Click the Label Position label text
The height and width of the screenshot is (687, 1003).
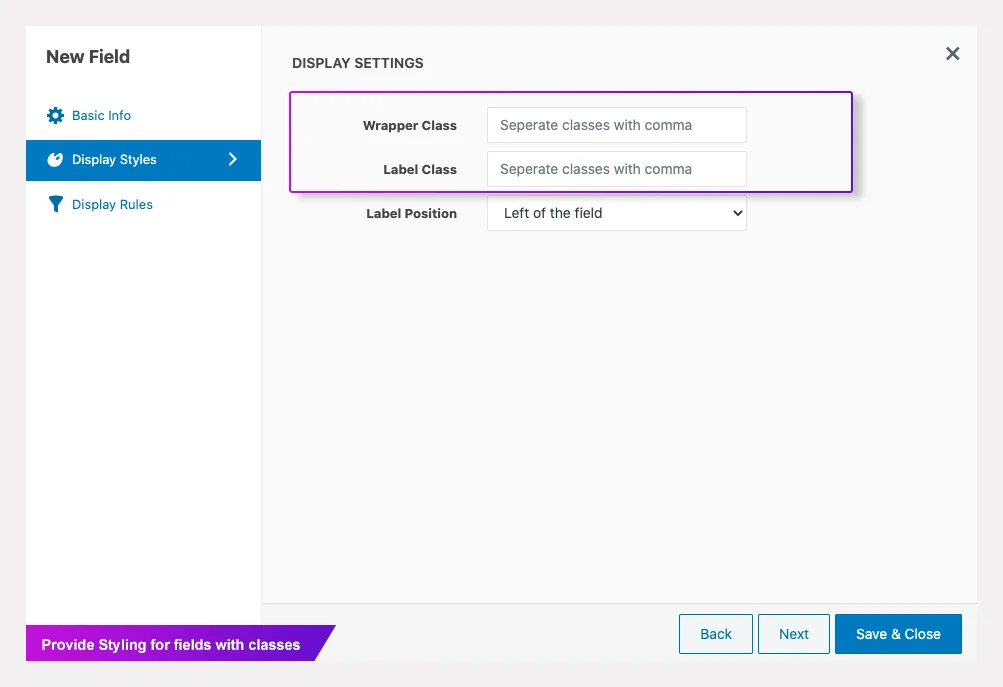click(x=411, y=214)
